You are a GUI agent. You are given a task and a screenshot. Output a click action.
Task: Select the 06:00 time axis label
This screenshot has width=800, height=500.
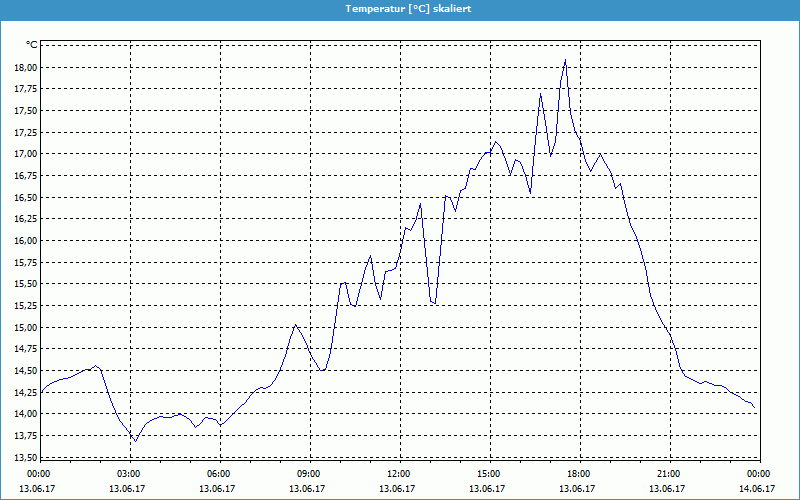[219, 474]
